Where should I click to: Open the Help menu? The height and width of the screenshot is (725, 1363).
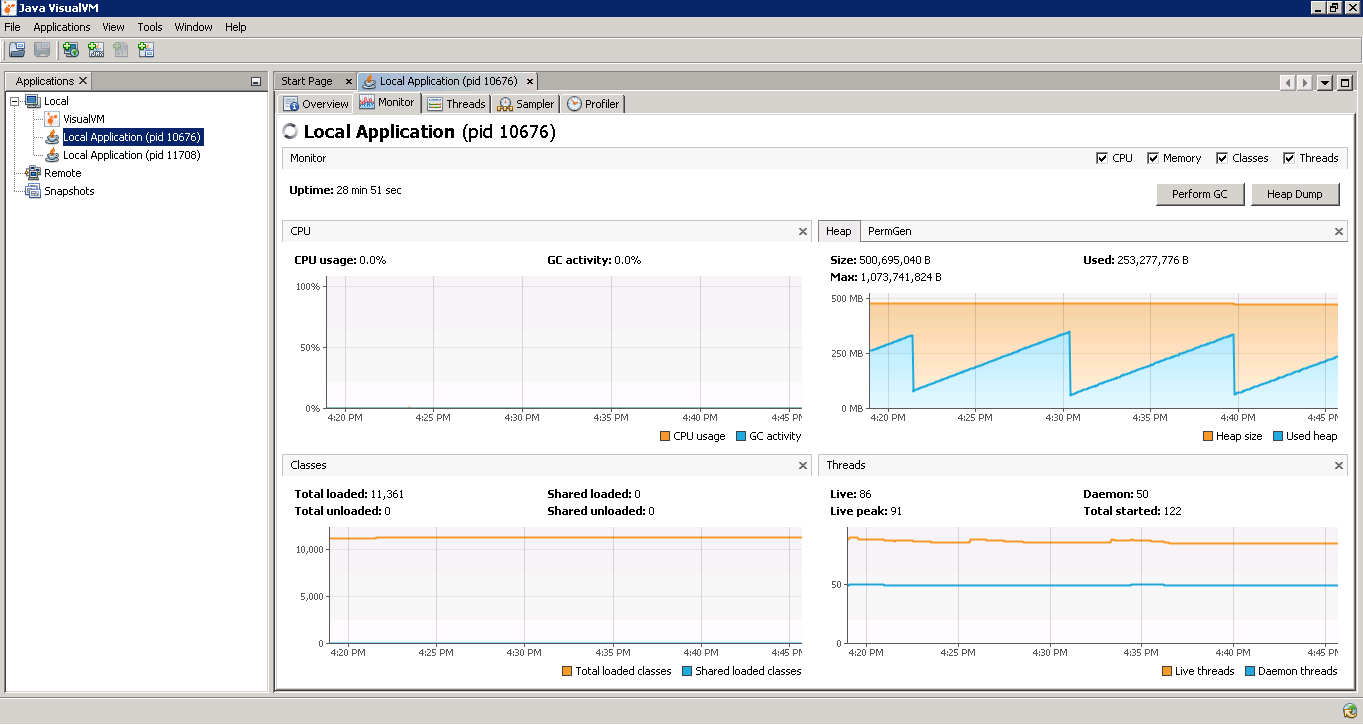[236, 27]
